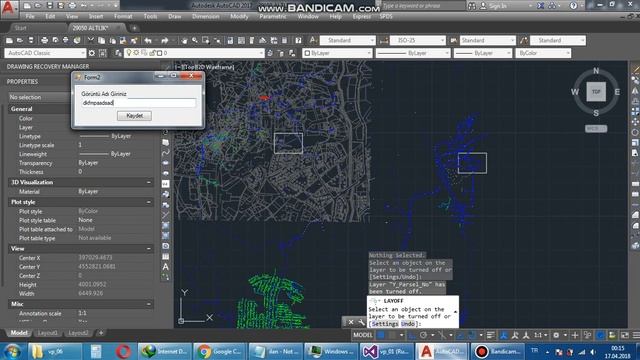Screen dimensions: 640x360
Task: Click the Make Object's Layer Current icon
Action: (270, 53)
